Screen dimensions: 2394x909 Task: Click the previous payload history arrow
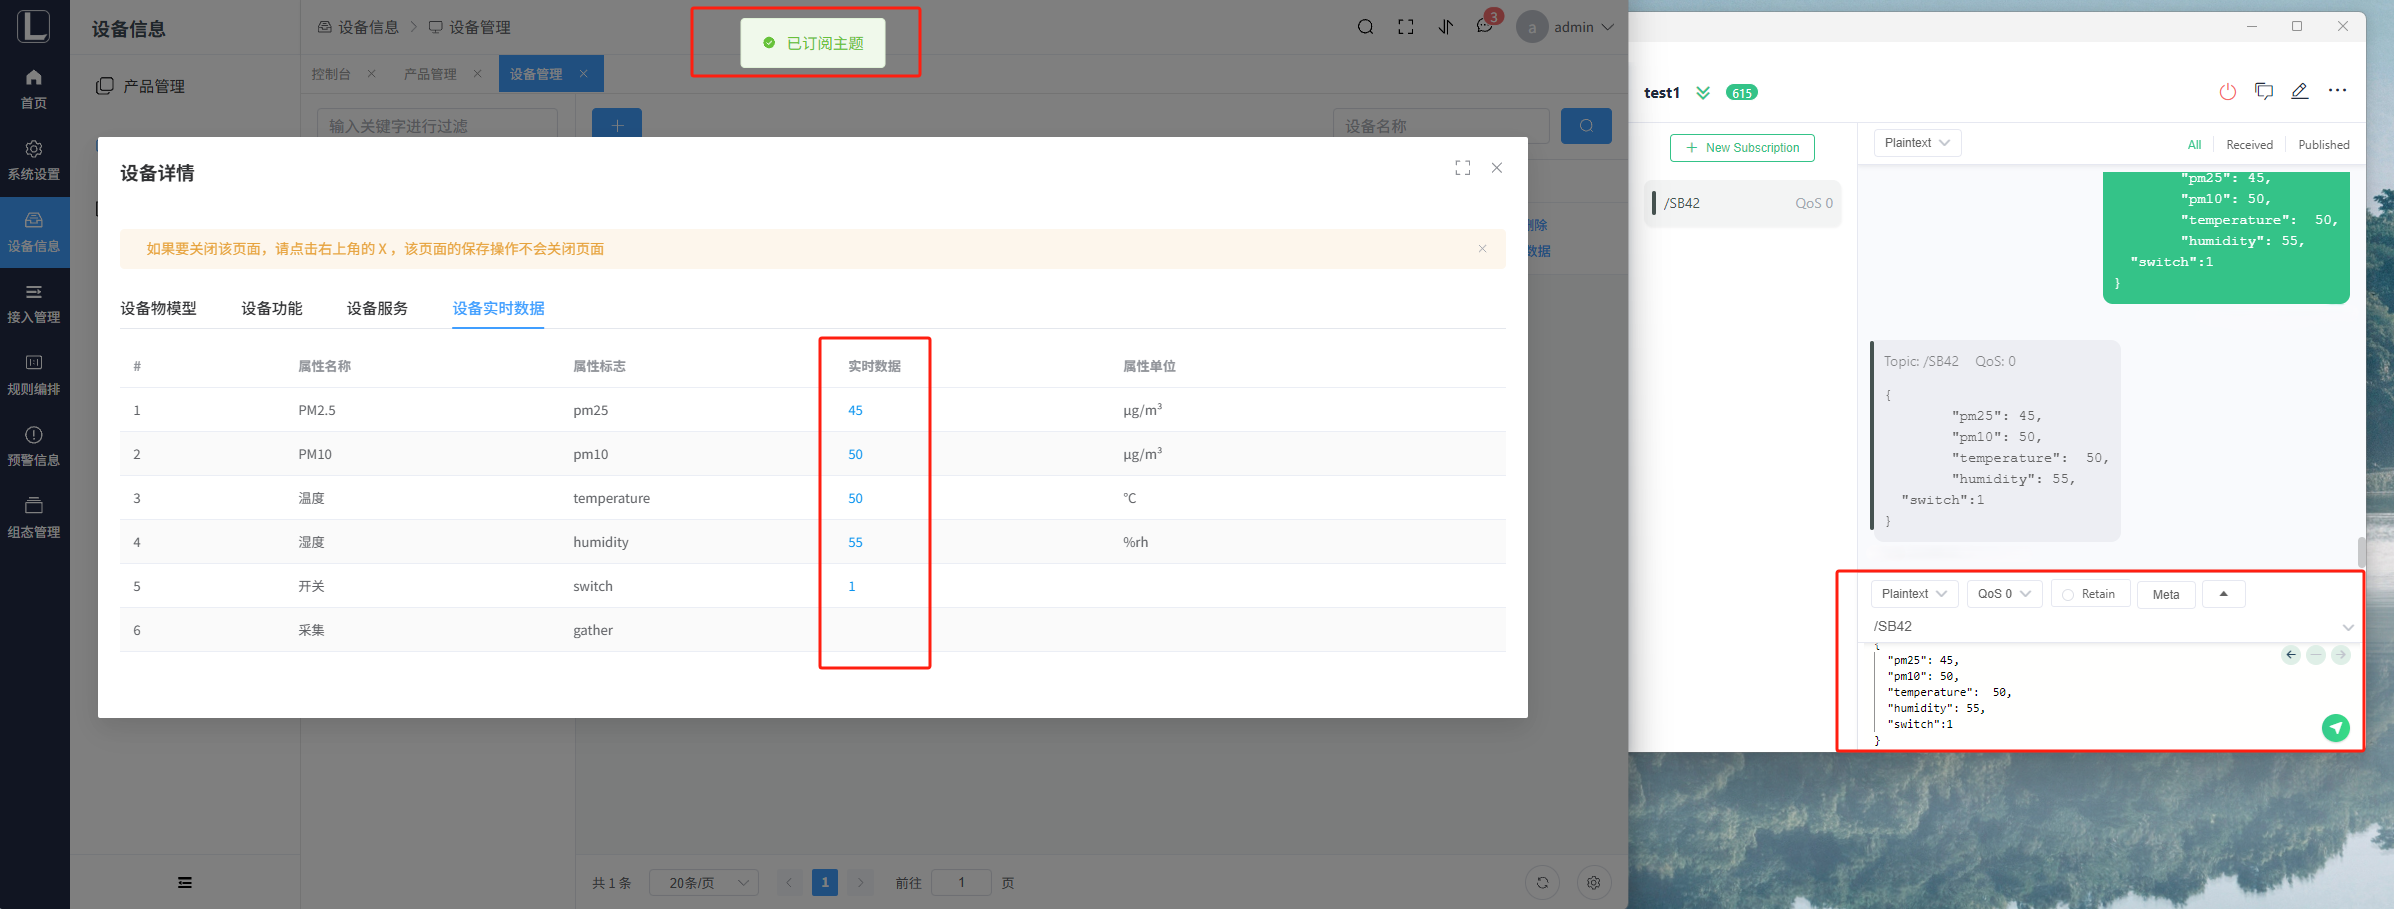pyautogui.click(x=2291, y=655)
